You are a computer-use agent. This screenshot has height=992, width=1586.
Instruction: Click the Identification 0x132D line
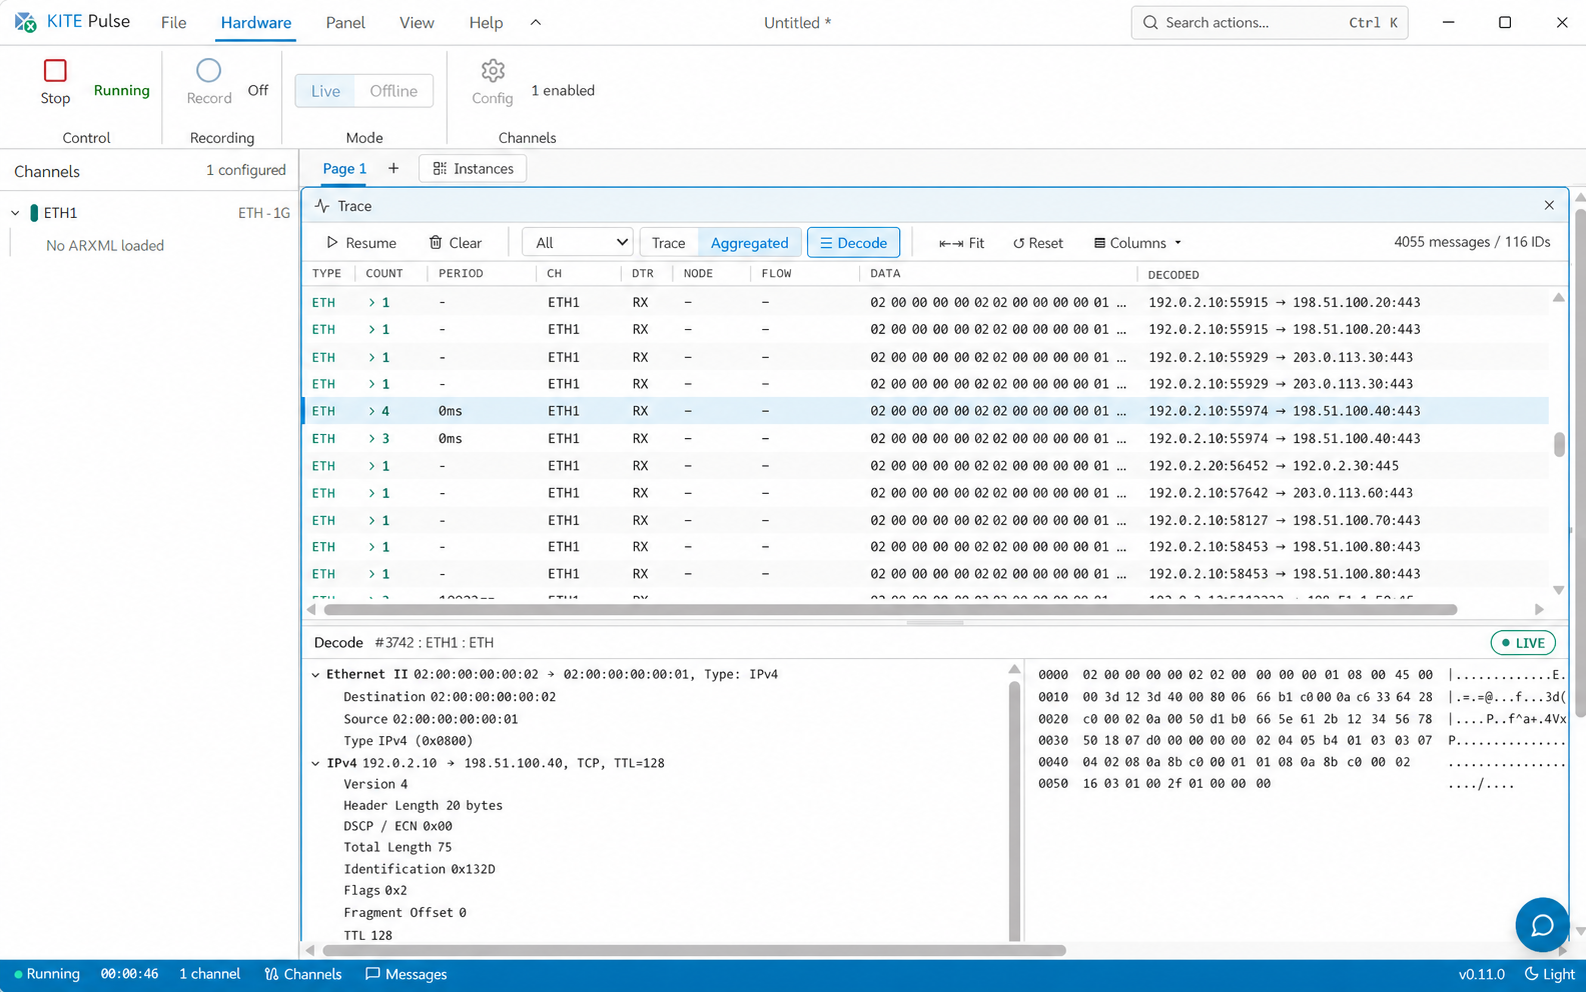point(419,869)
